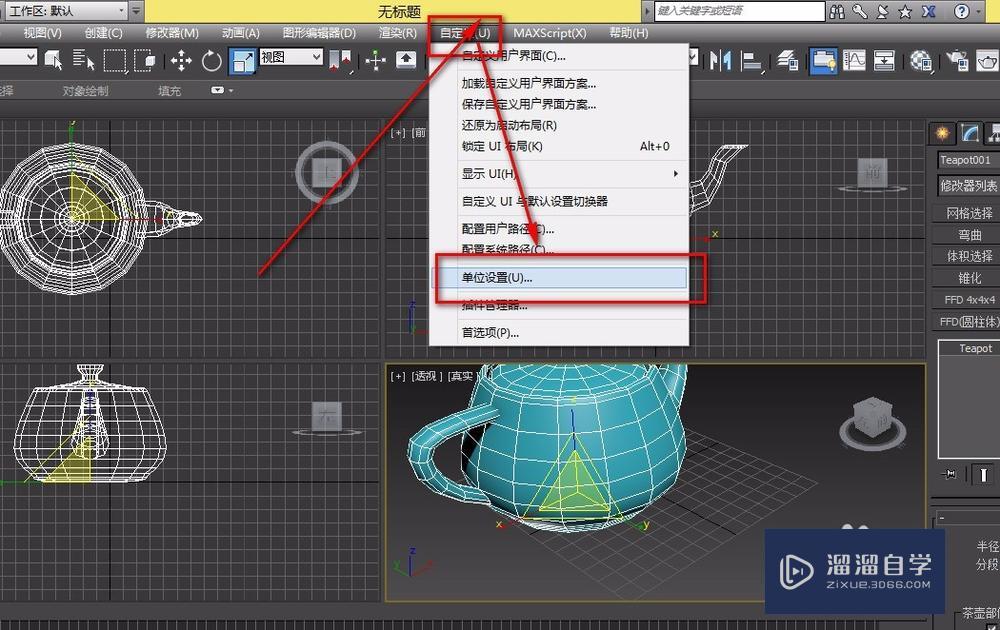The height and width of the screenshot is (630, 1000).
Task: Open the 修改器列表 modifier list dropdown
Action: point(968,186)
